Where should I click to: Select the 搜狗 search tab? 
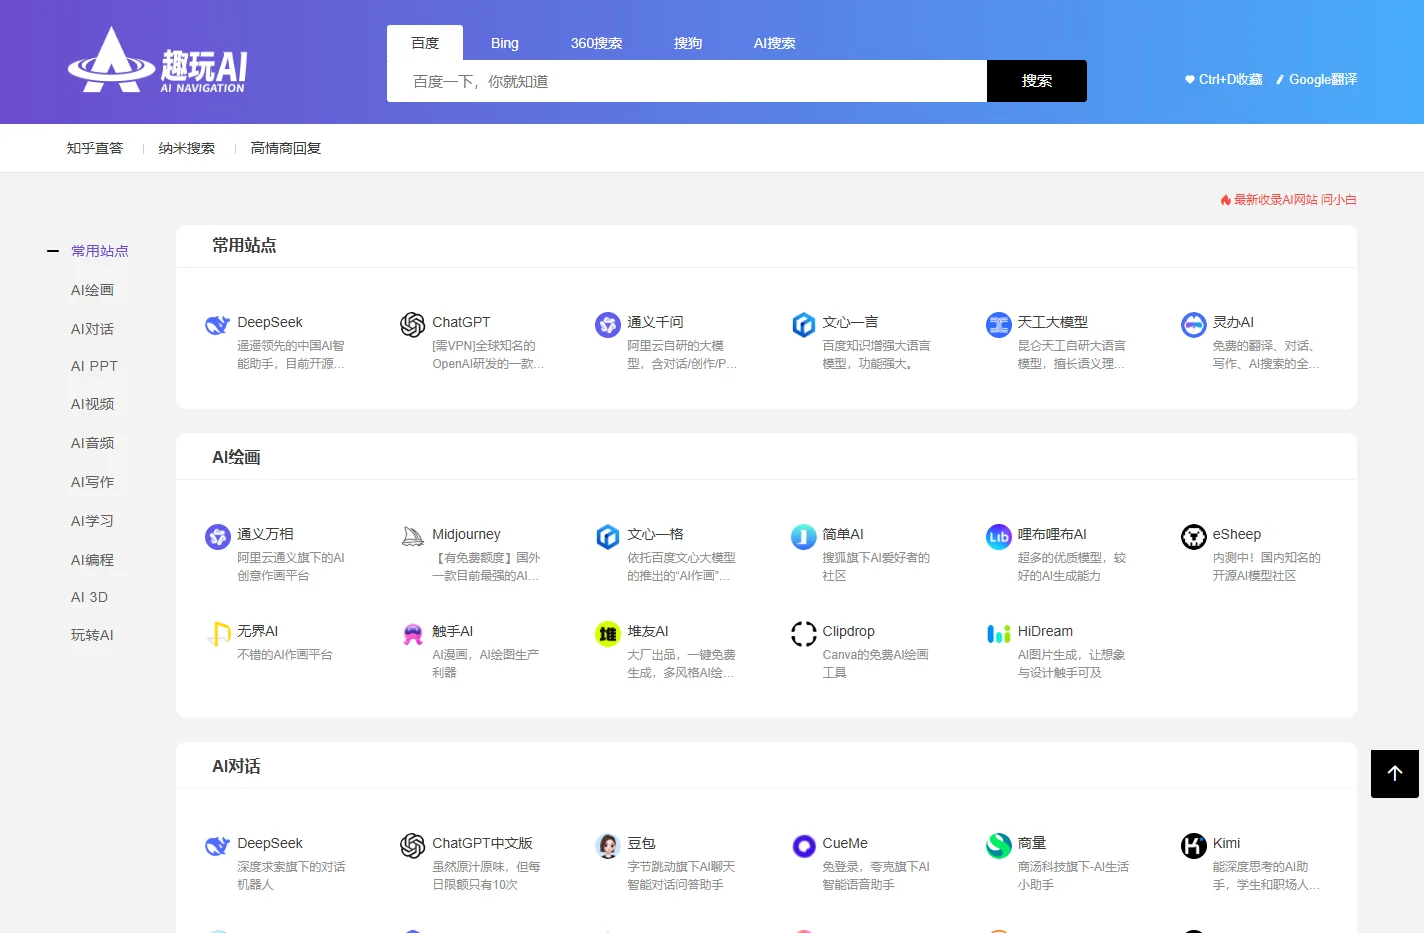(688, 43)
